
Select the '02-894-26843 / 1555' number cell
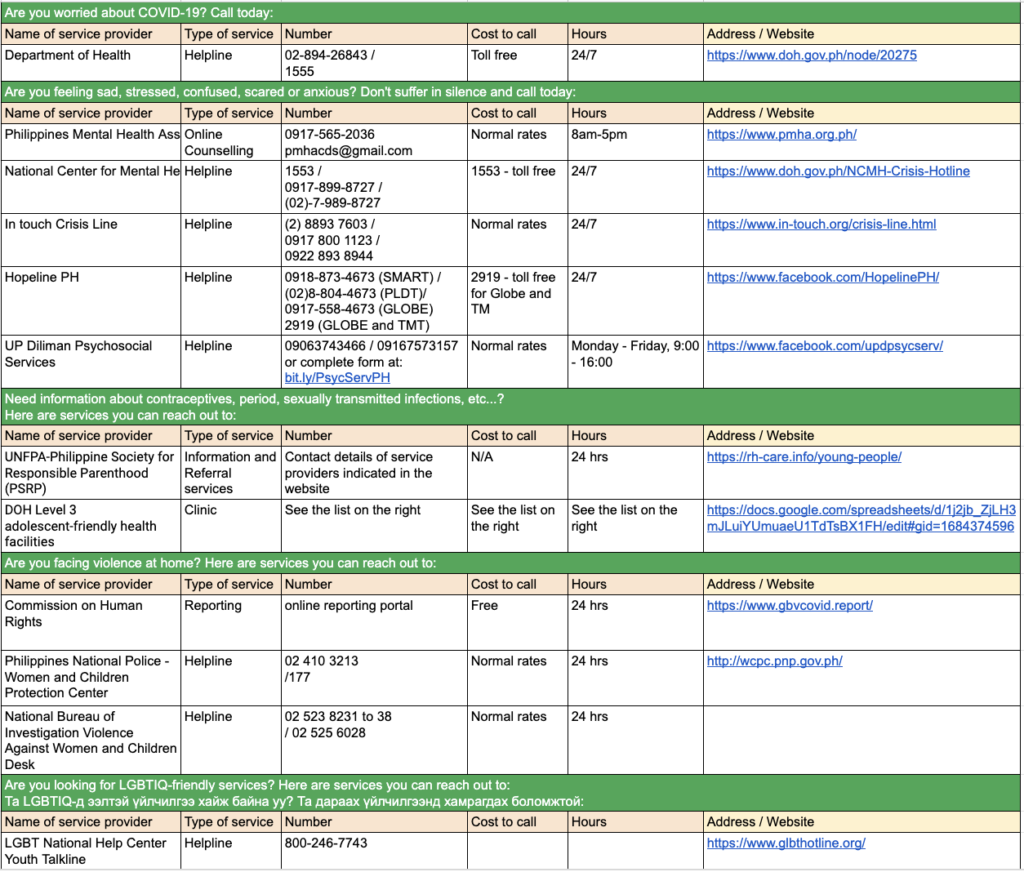tap(374, 63)
